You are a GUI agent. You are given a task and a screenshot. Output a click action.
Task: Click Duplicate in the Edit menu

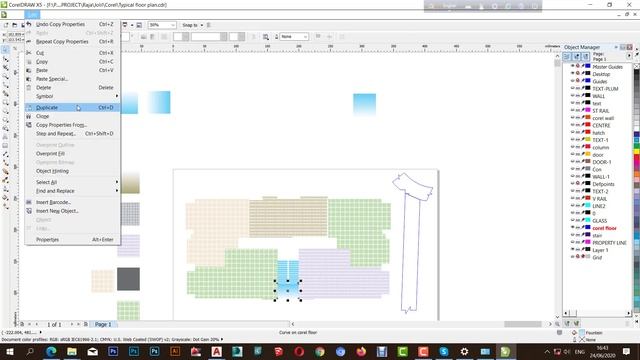point(72,107)
